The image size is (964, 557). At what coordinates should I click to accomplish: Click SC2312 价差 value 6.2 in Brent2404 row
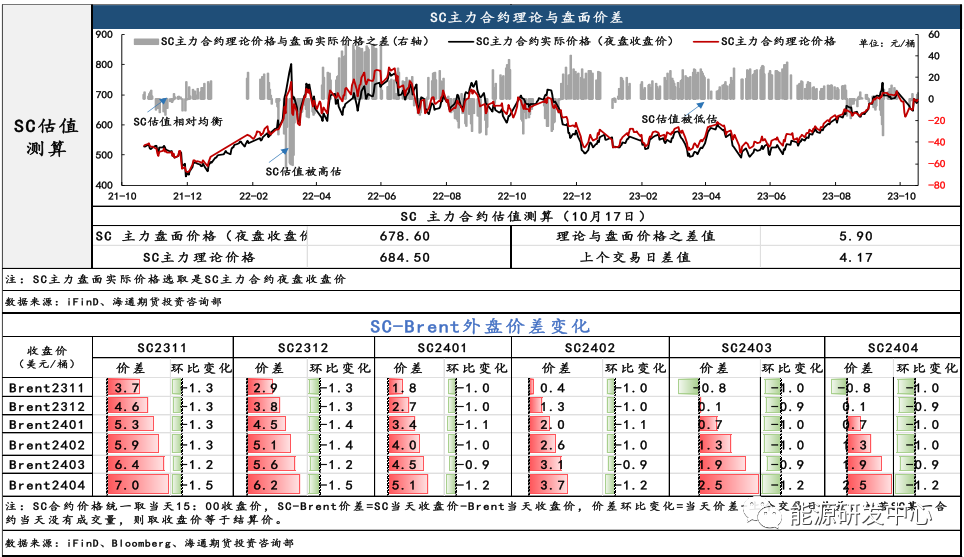click(266, 485)
